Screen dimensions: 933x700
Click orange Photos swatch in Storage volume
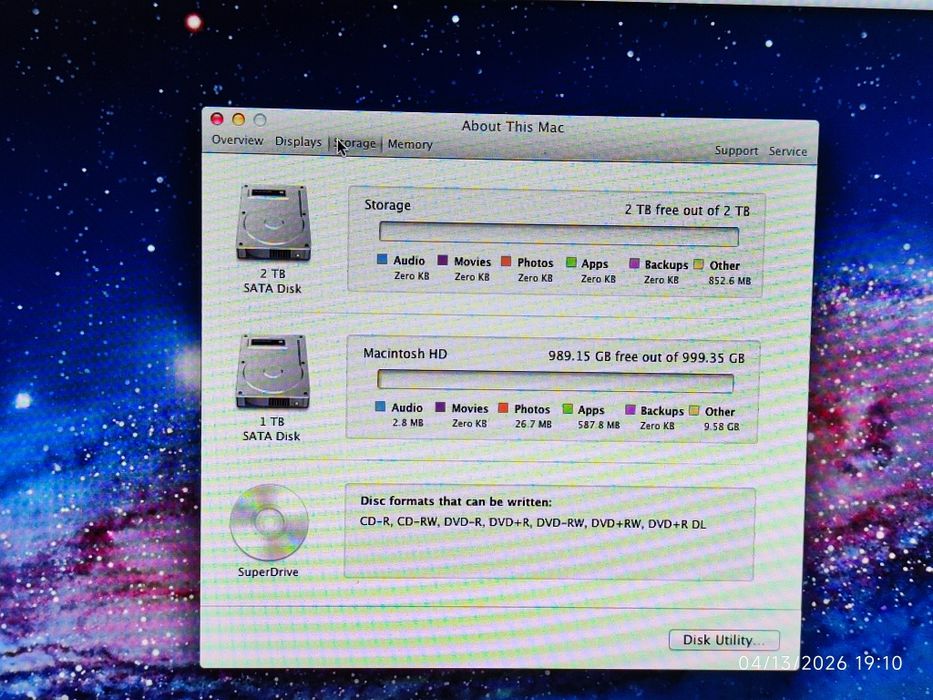pos(506,261)
